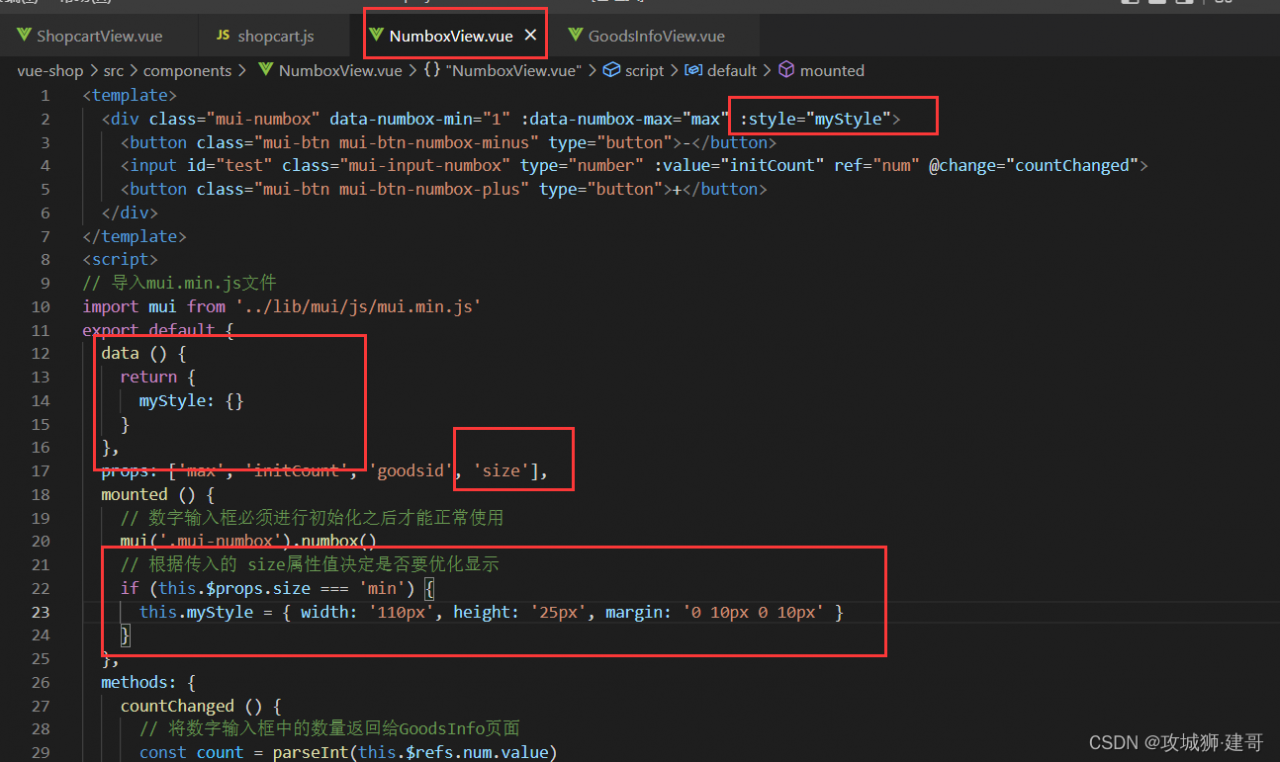The height and width of the screenshot is (762, 1280).
Task: Click the data-numbox-min="1" attribute
Action: pyautogui.click(x=420, y=119)
